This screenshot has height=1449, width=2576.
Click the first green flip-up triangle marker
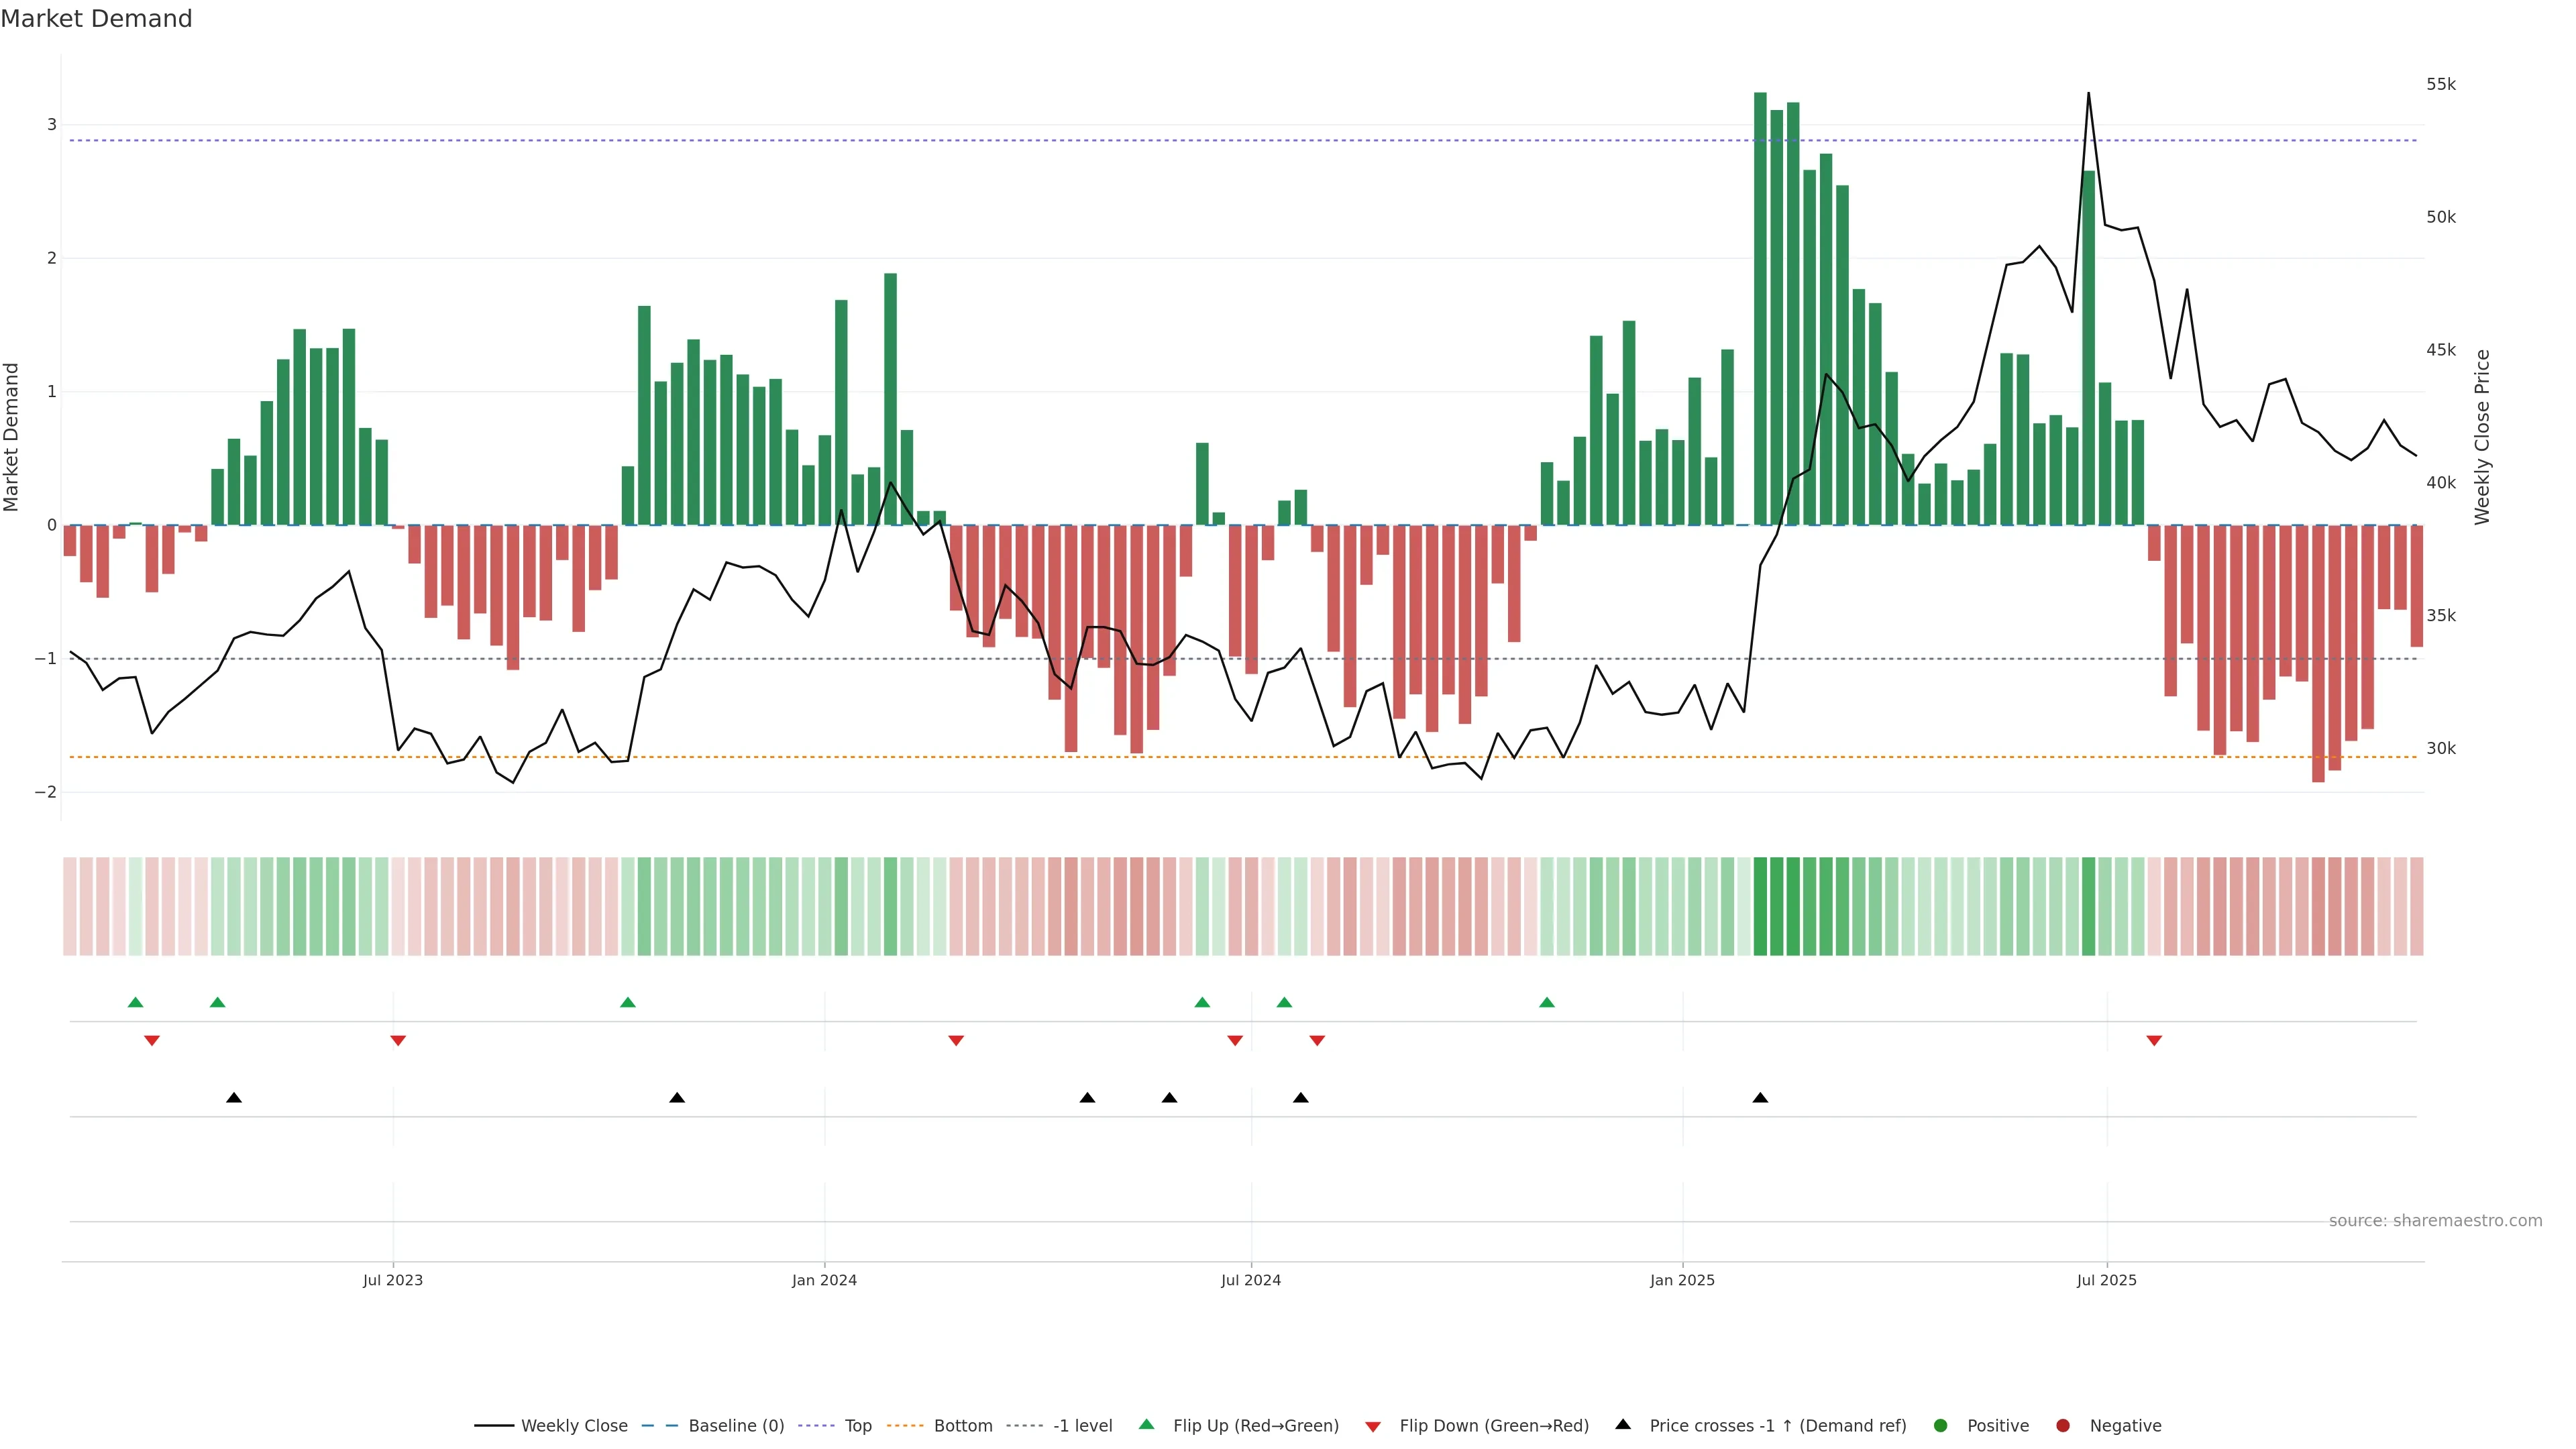click(136, 1003)
